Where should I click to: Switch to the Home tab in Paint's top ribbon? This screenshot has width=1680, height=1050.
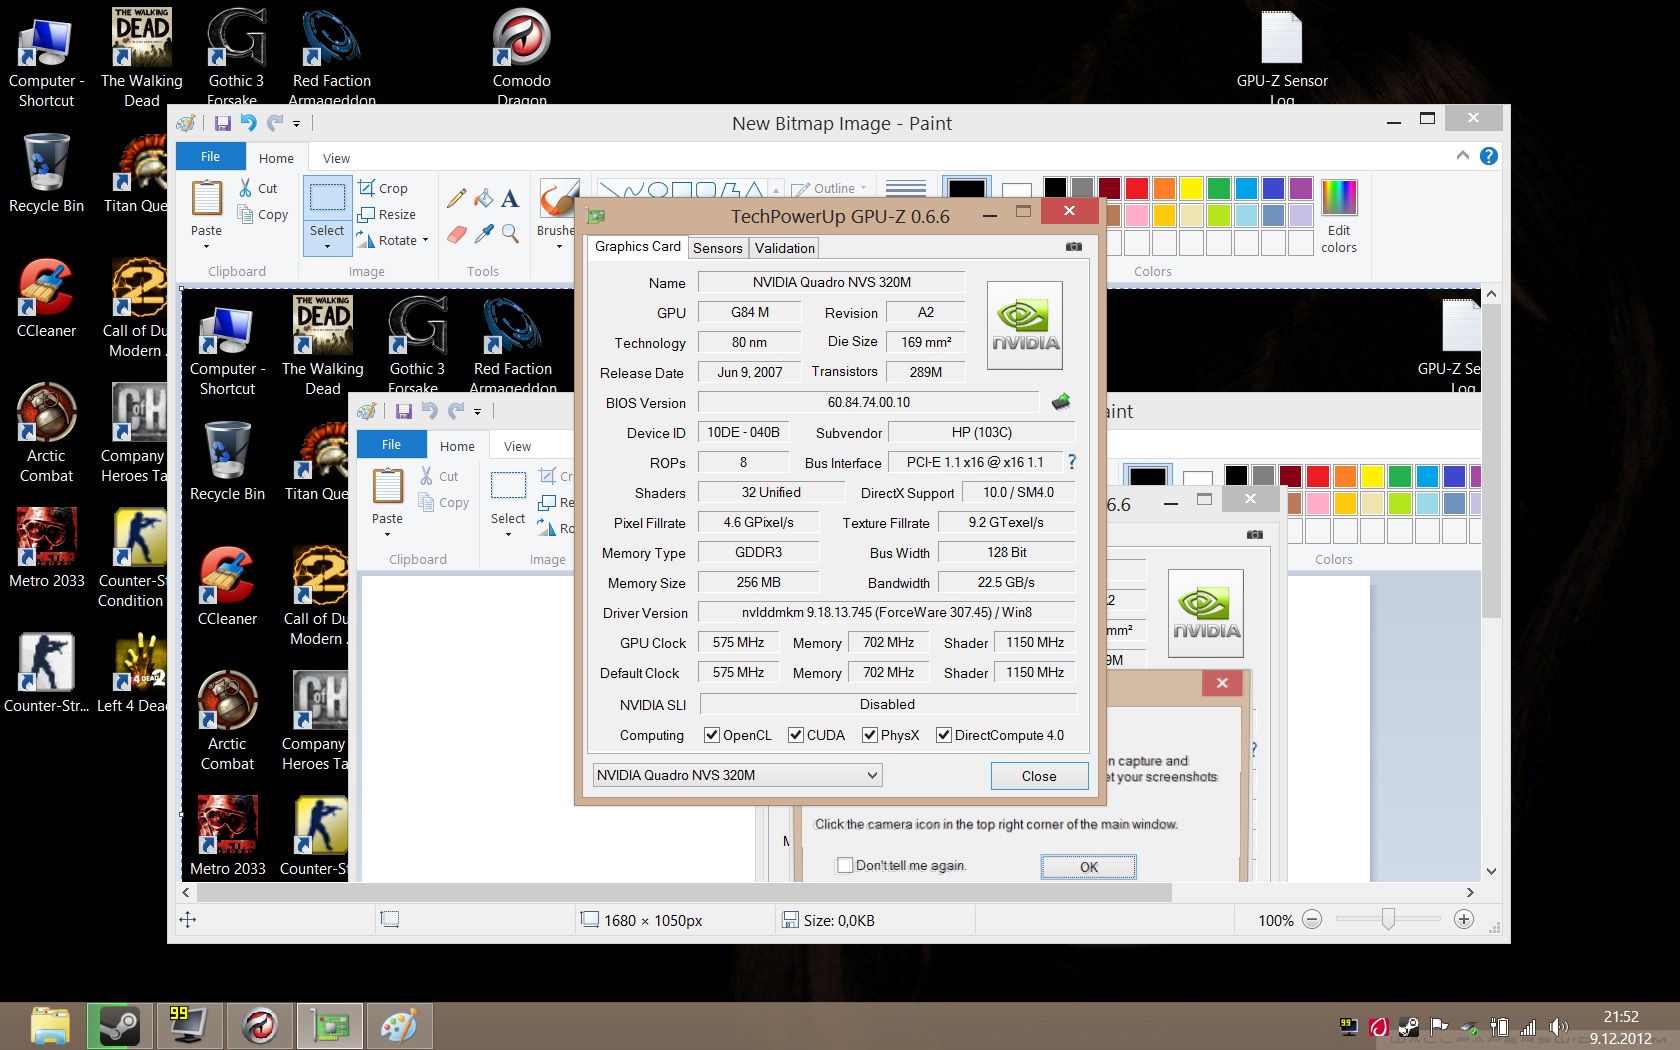click(x=276, y=158)
